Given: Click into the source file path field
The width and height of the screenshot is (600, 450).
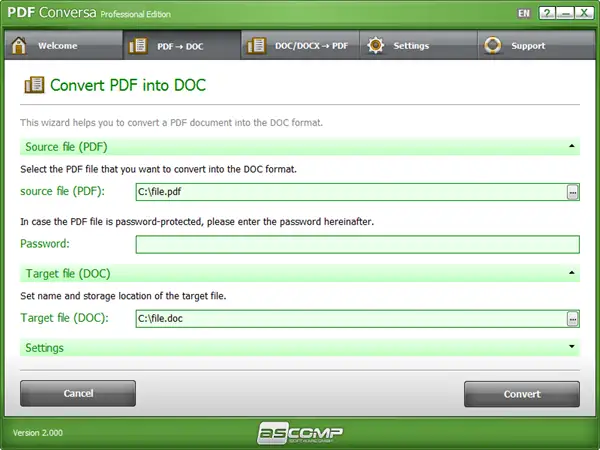Looking at the screenshot, I should point(351,192).
